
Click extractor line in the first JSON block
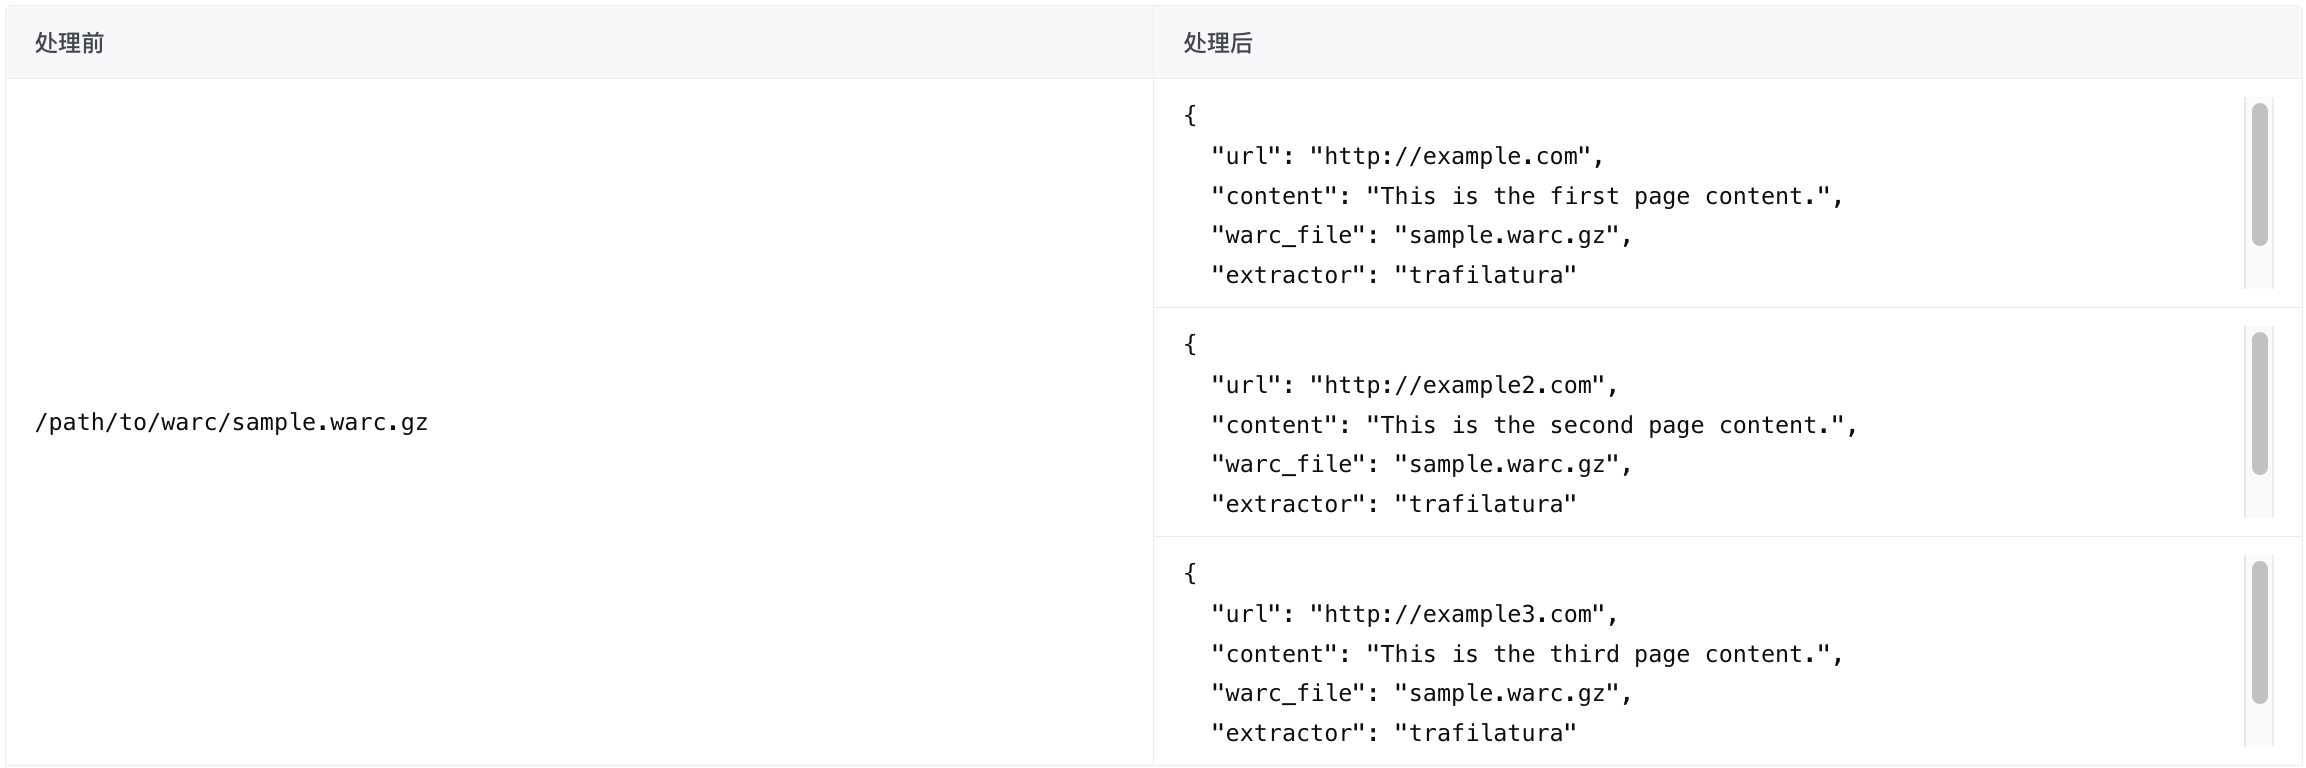pos(1393,276)
